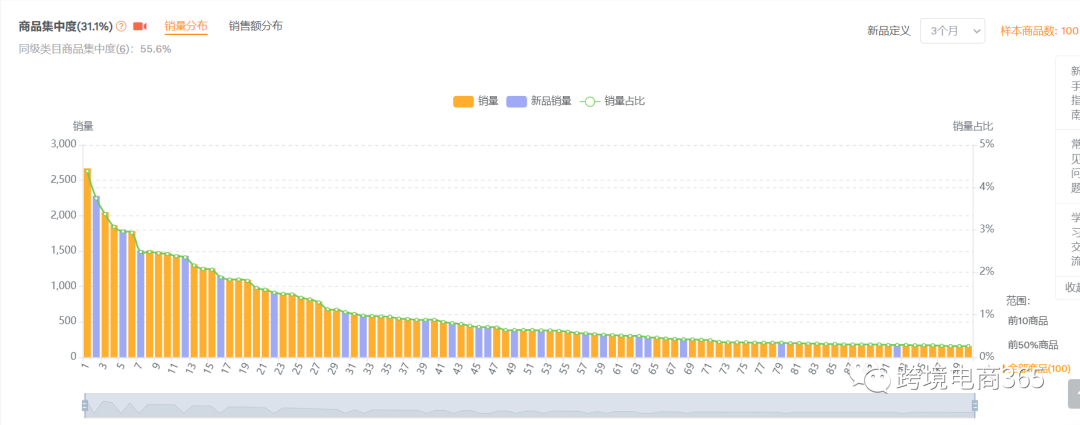
Task: Click the middle of the zoom range bar
Action: coord(530,405)
